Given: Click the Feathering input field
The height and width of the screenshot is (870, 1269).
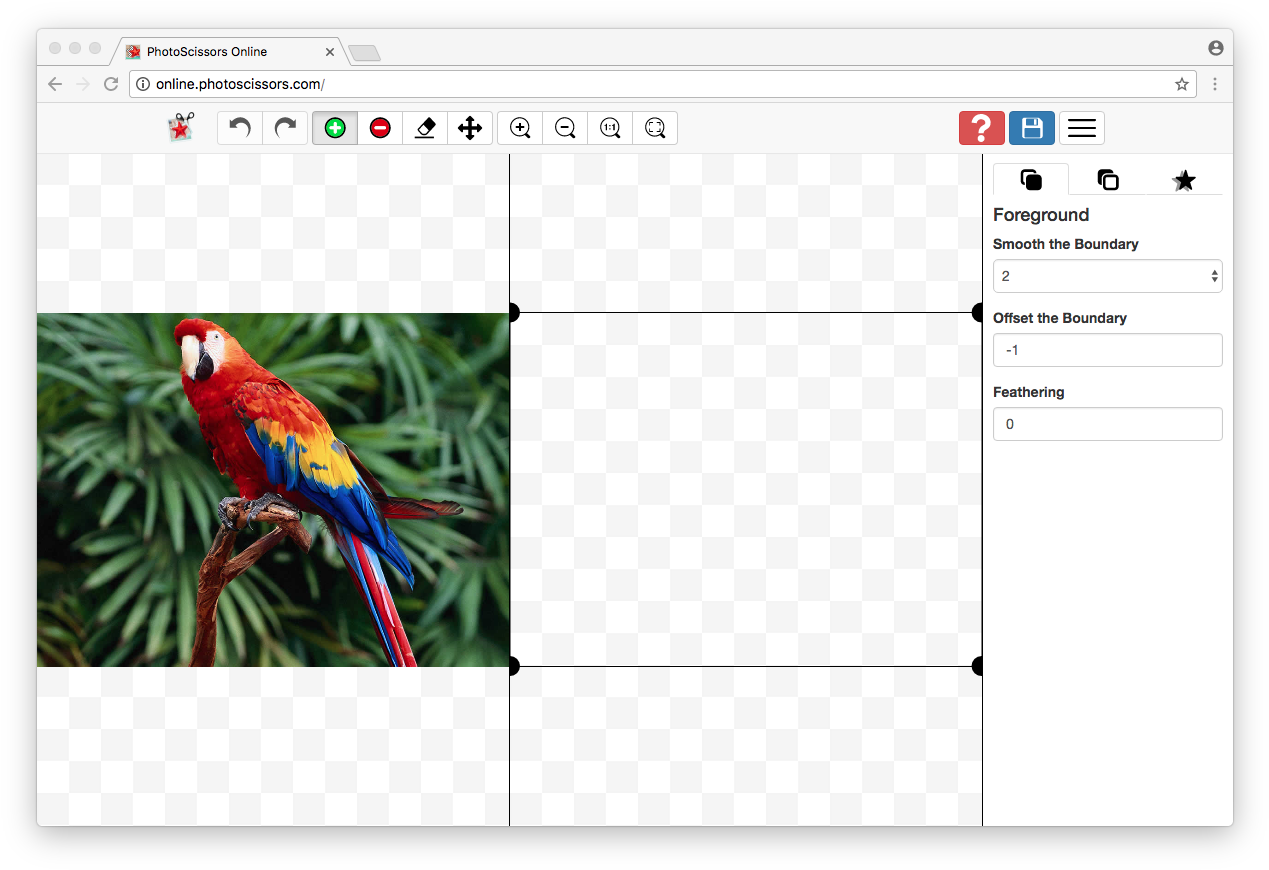Looking at the screenshot, I should point(1107,424).
